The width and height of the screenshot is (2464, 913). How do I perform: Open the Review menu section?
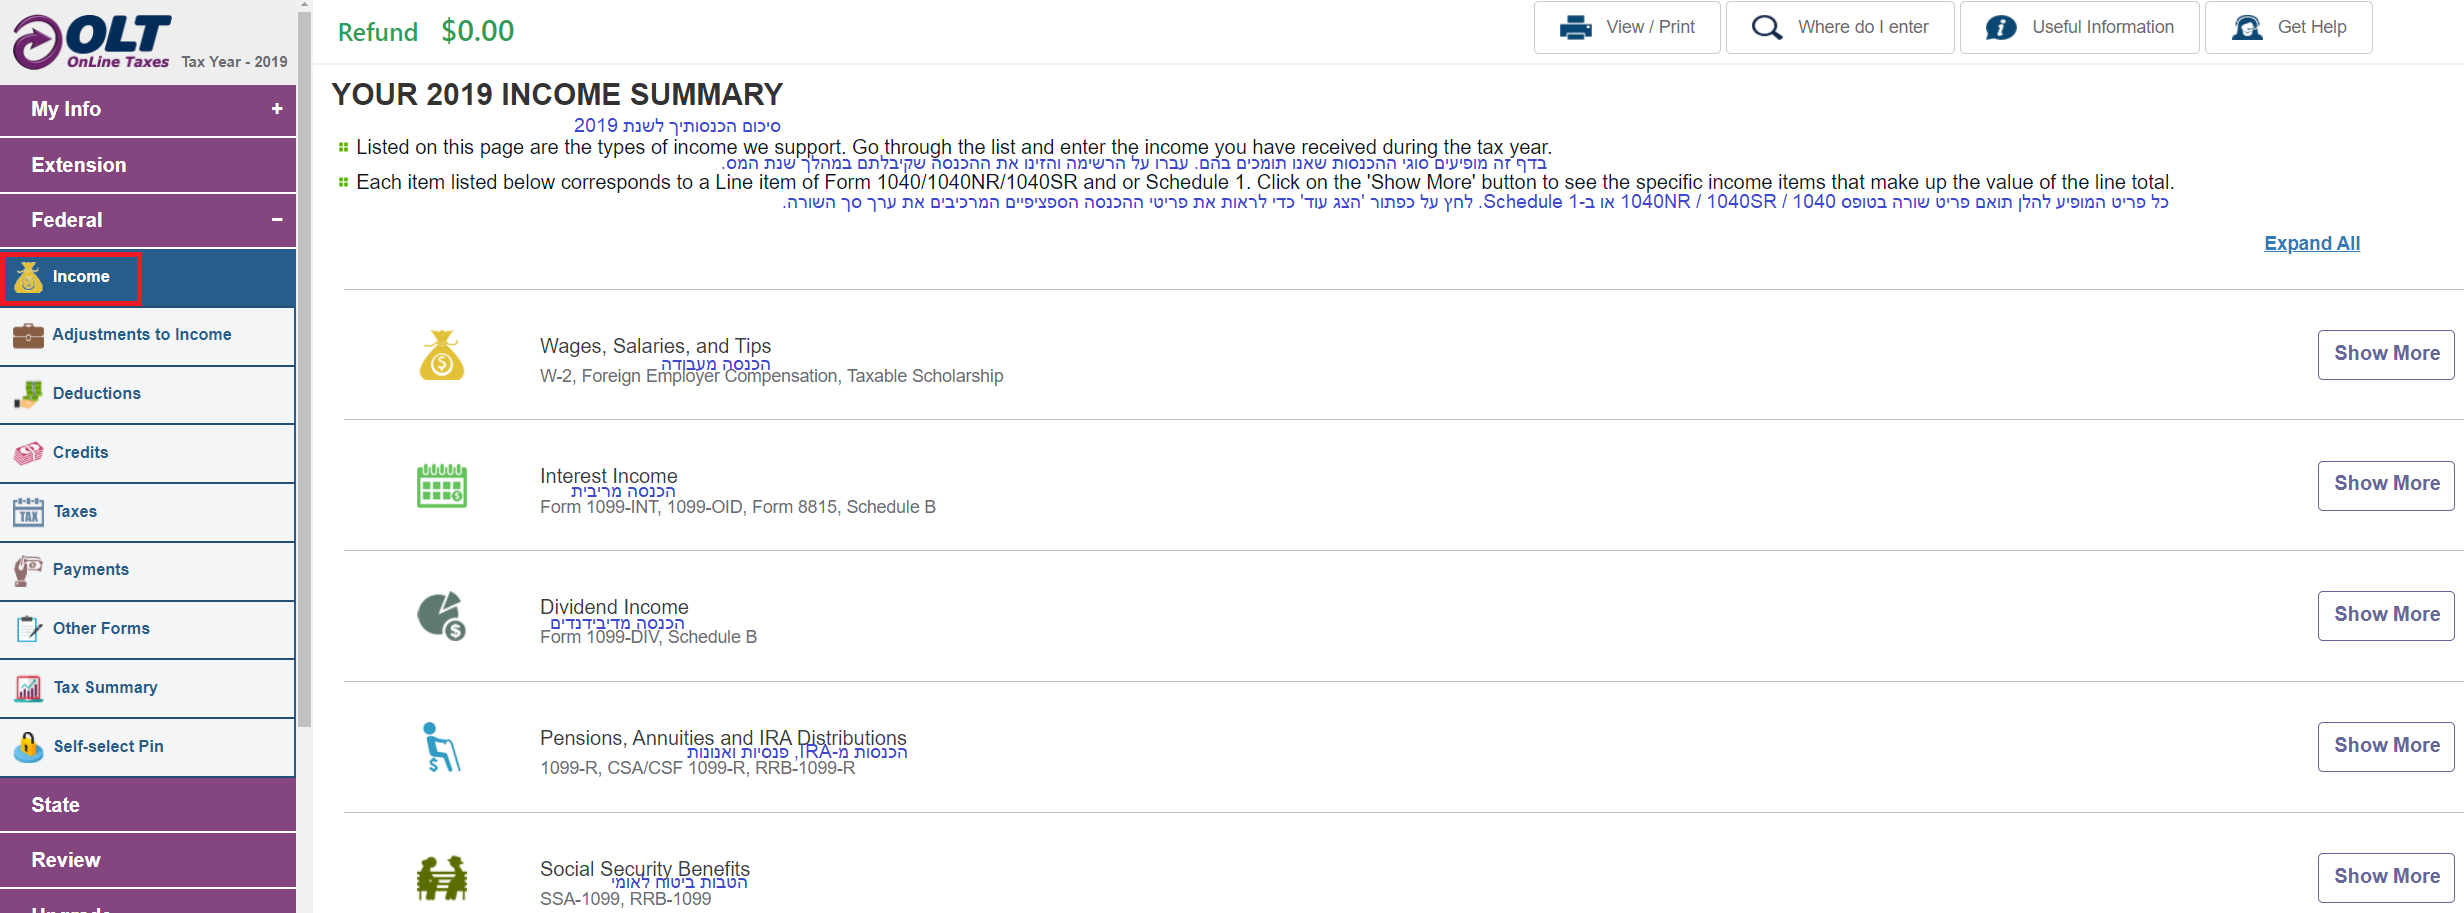tap(148, 860)
